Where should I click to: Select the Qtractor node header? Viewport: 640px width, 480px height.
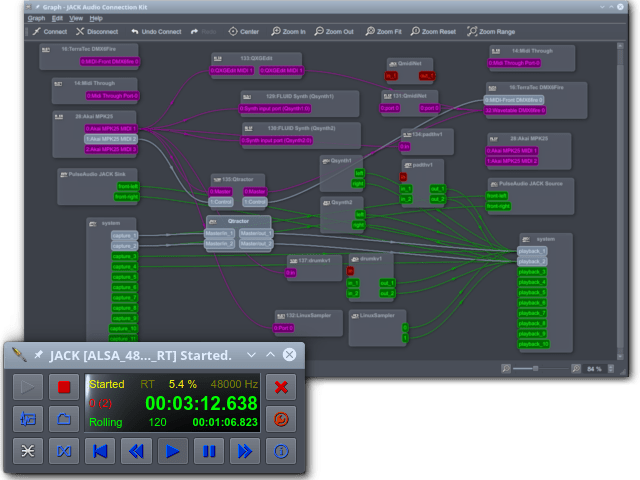pyautogui.click(x=238, y=221)
